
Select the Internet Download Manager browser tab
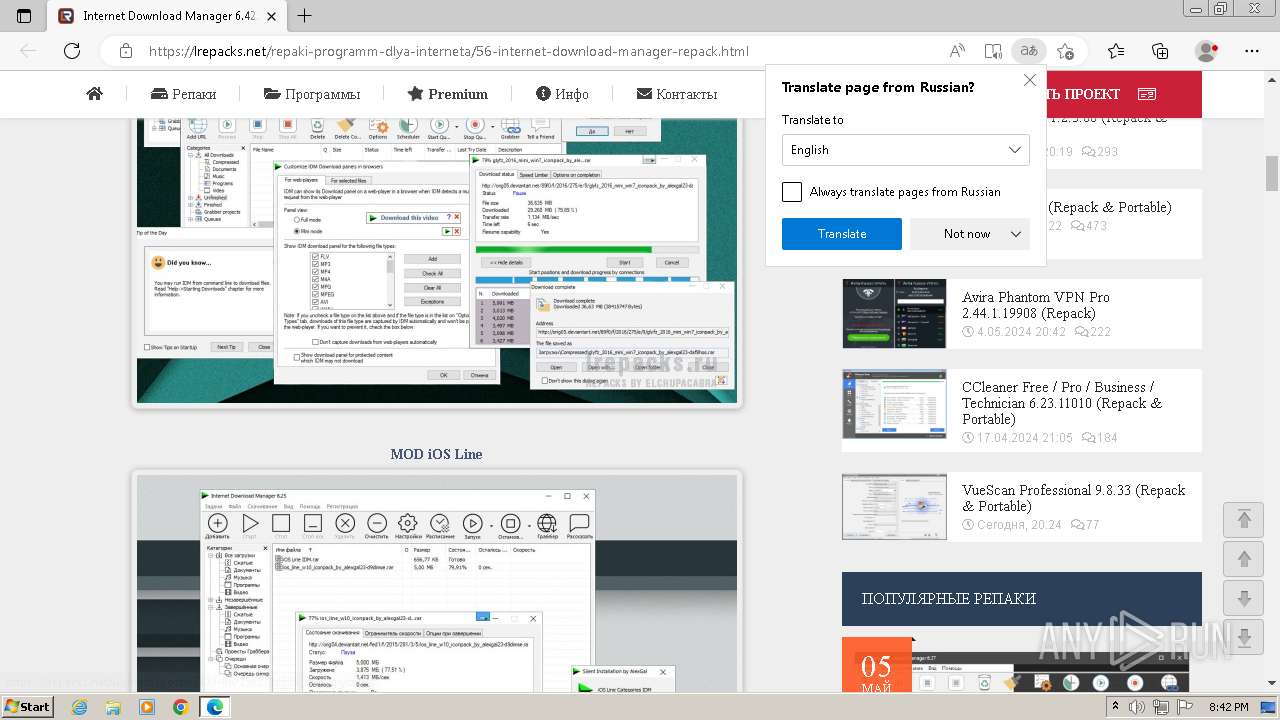point(166,16)
